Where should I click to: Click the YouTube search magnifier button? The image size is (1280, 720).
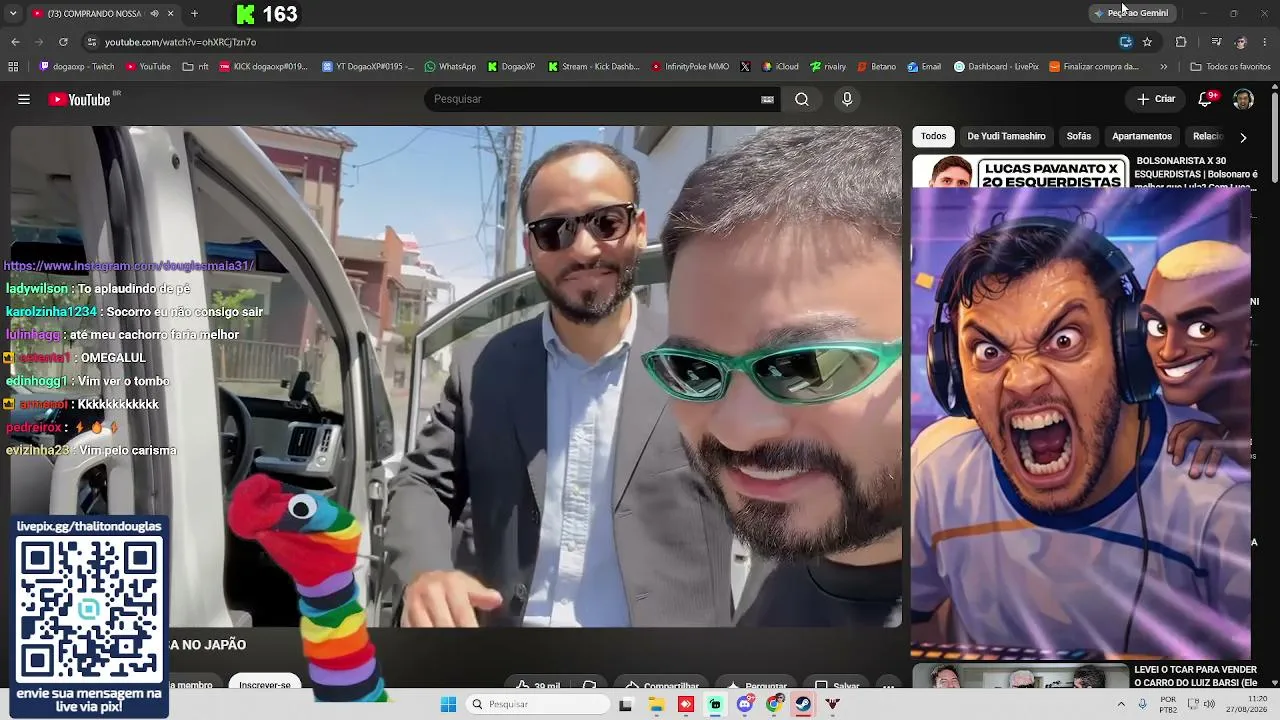[802, 99]
